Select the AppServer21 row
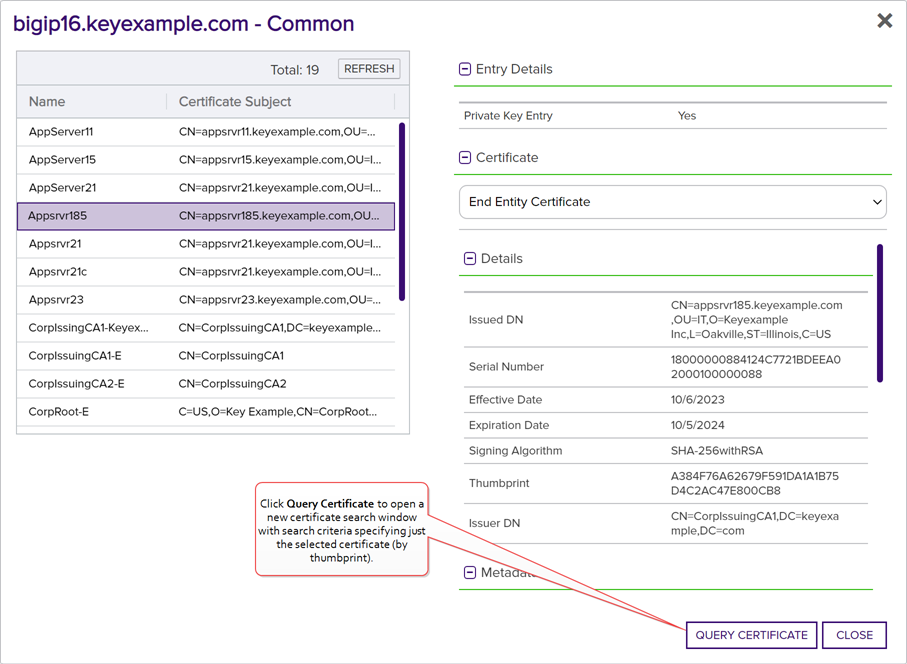Screen dimensions: 907x664 coord(206,188)
